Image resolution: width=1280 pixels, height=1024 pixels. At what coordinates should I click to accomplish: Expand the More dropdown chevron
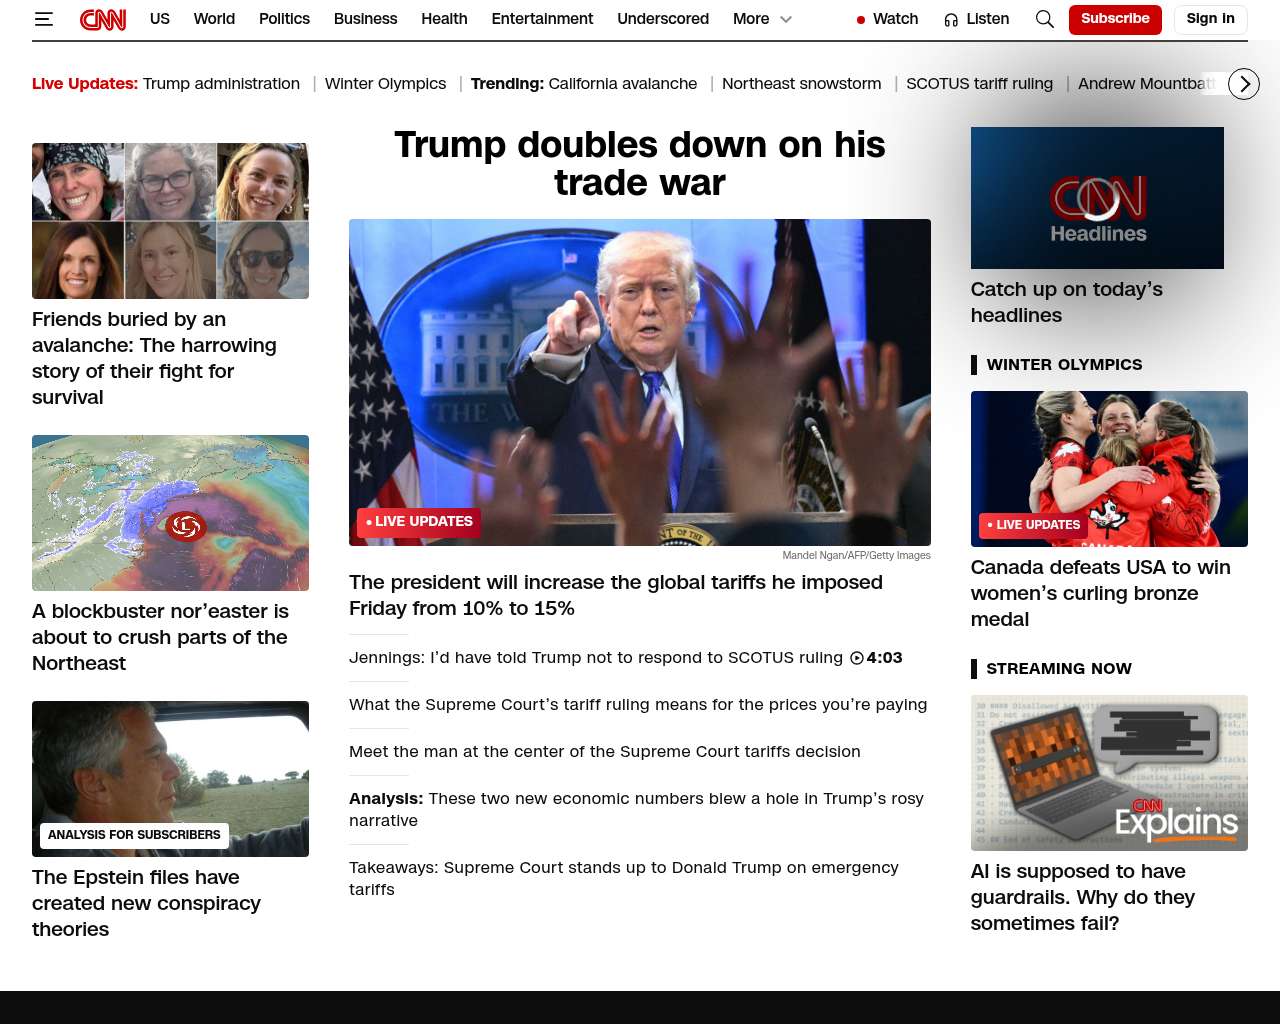786,19
